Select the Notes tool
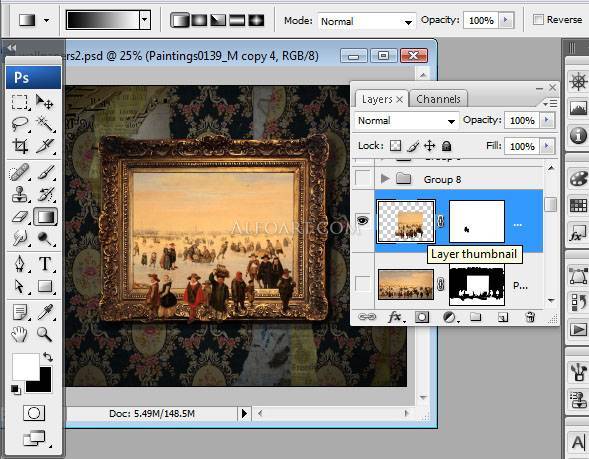589x459 pixels. pyautogui.click(x=20, y=312)
